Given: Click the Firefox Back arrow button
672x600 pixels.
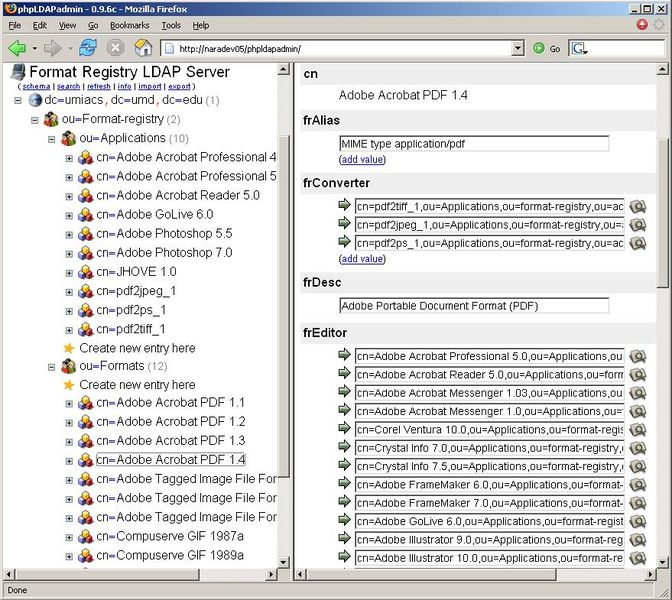Looking at the screenshot, I should pyautogui.click(x=16, y=48).
